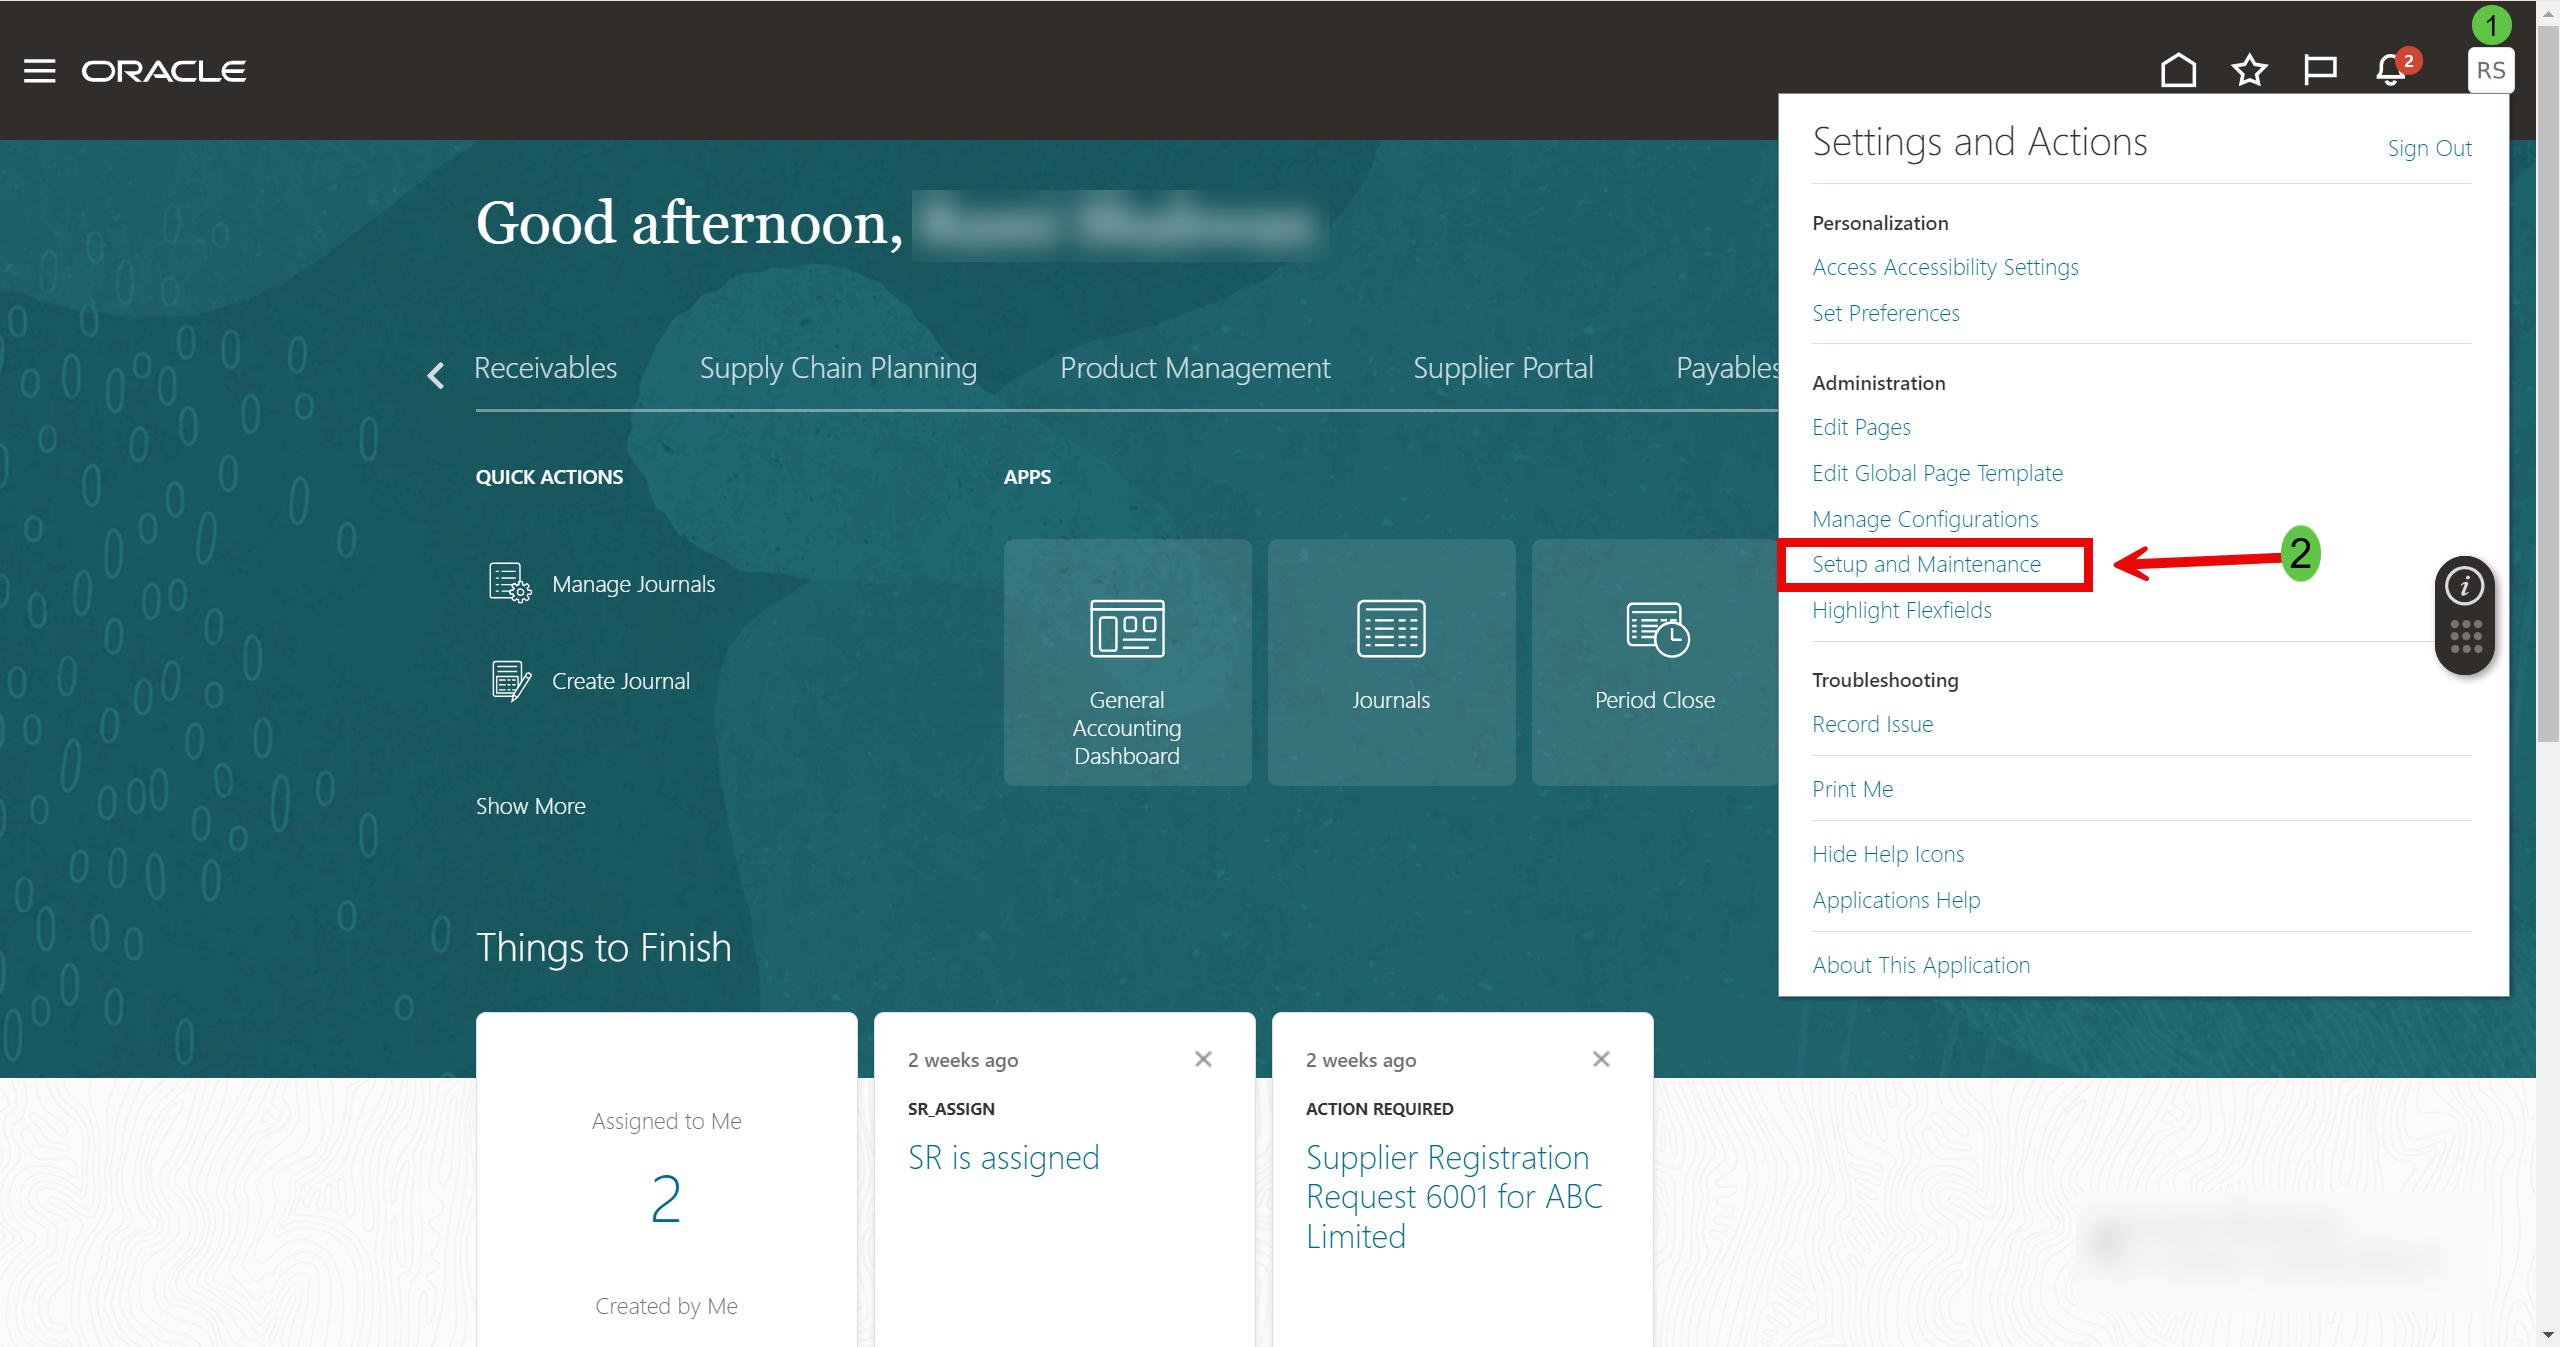Screen dimensions: 2560x1347
Task: Open Favorites star icon
Action: [x=2249, y=71]
